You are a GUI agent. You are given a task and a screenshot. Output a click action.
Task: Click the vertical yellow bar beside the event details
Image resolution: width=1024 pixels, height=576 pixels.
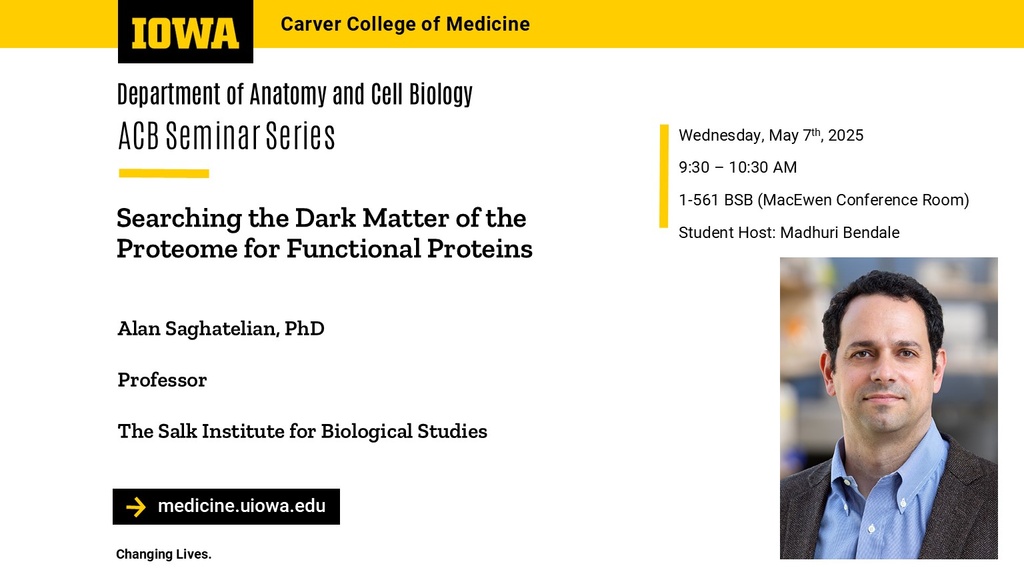[x=663, y=176]
